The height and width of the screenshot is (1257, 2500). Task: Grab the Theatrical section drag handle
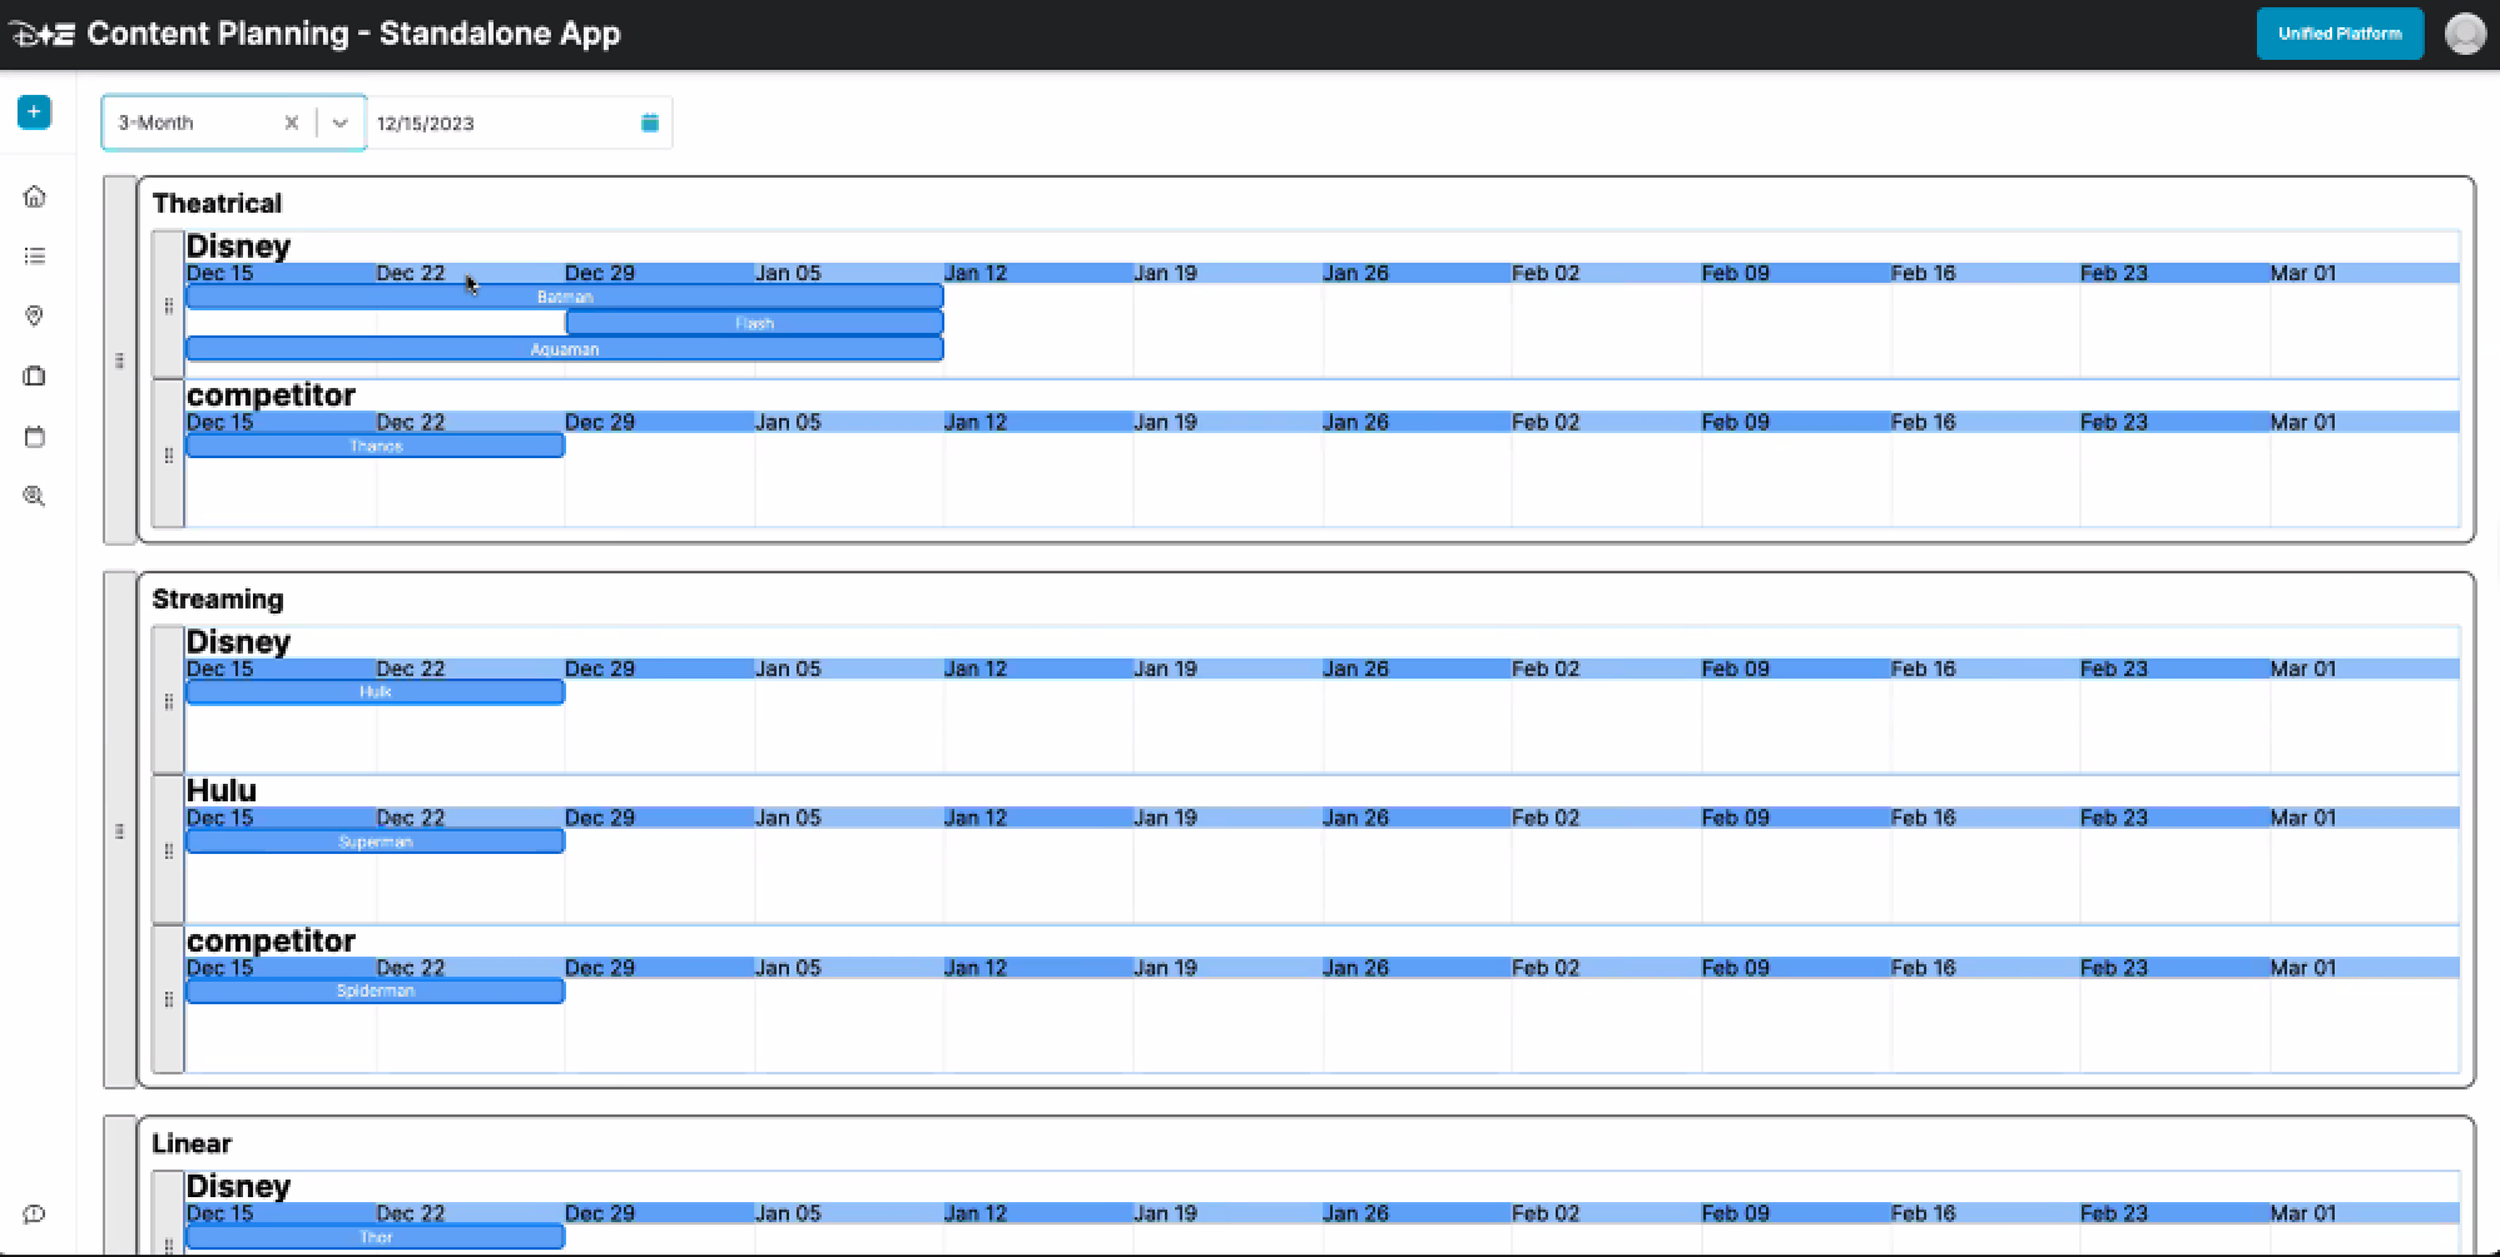(120, 360)
